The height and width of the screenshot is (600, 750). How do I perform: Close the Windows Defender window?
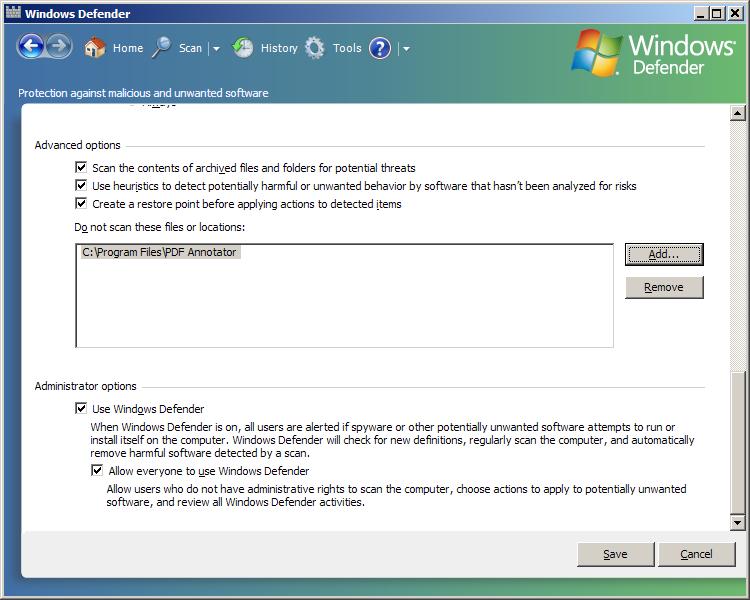[735, 13]
